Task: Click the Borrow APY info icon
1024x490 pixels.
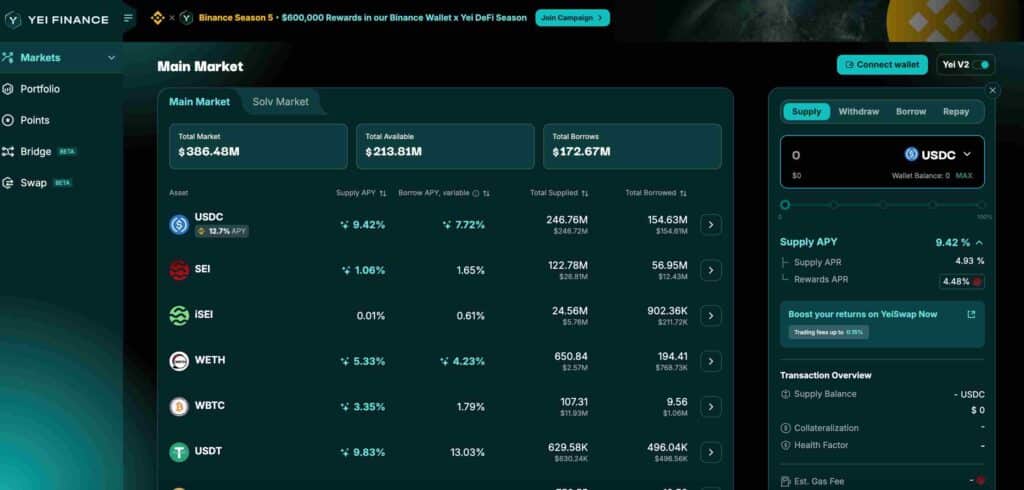Action: point(475,193)
